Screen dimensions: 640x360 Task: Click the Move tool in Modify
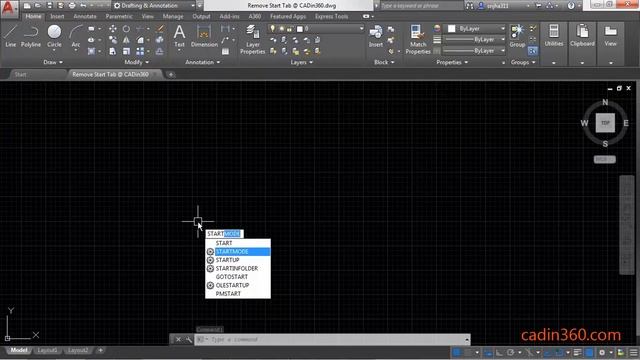(113, 29)
